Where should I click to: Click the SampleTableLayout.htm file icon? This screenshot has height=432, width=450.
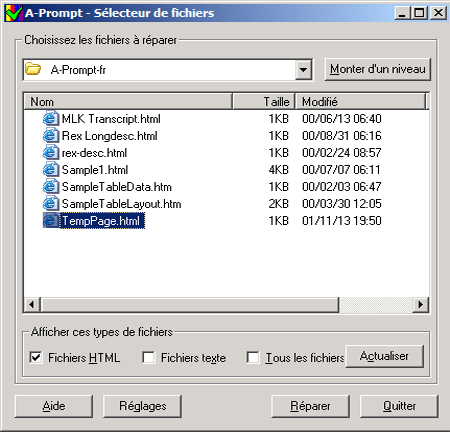point(51,204)
